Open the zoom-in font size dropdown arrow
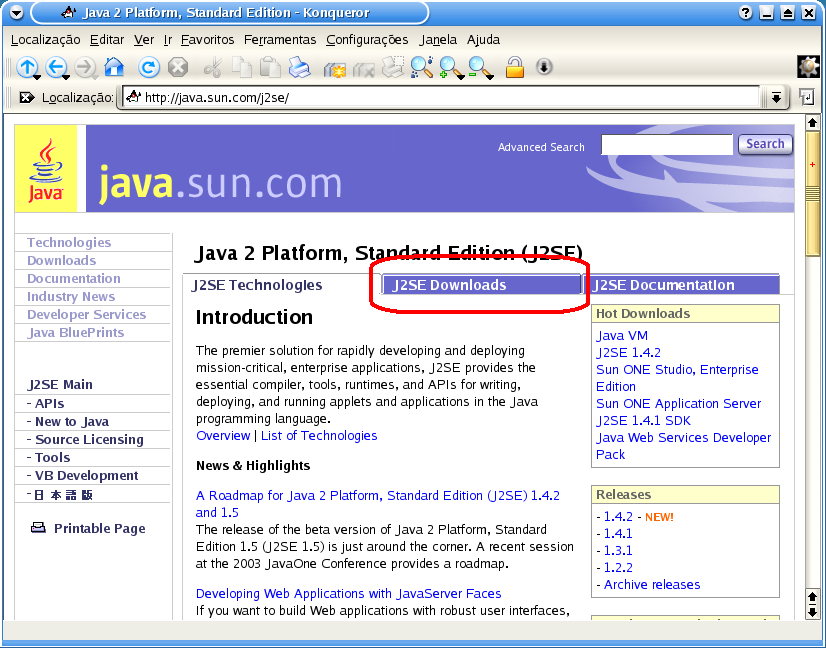 (x=461, y=77)
